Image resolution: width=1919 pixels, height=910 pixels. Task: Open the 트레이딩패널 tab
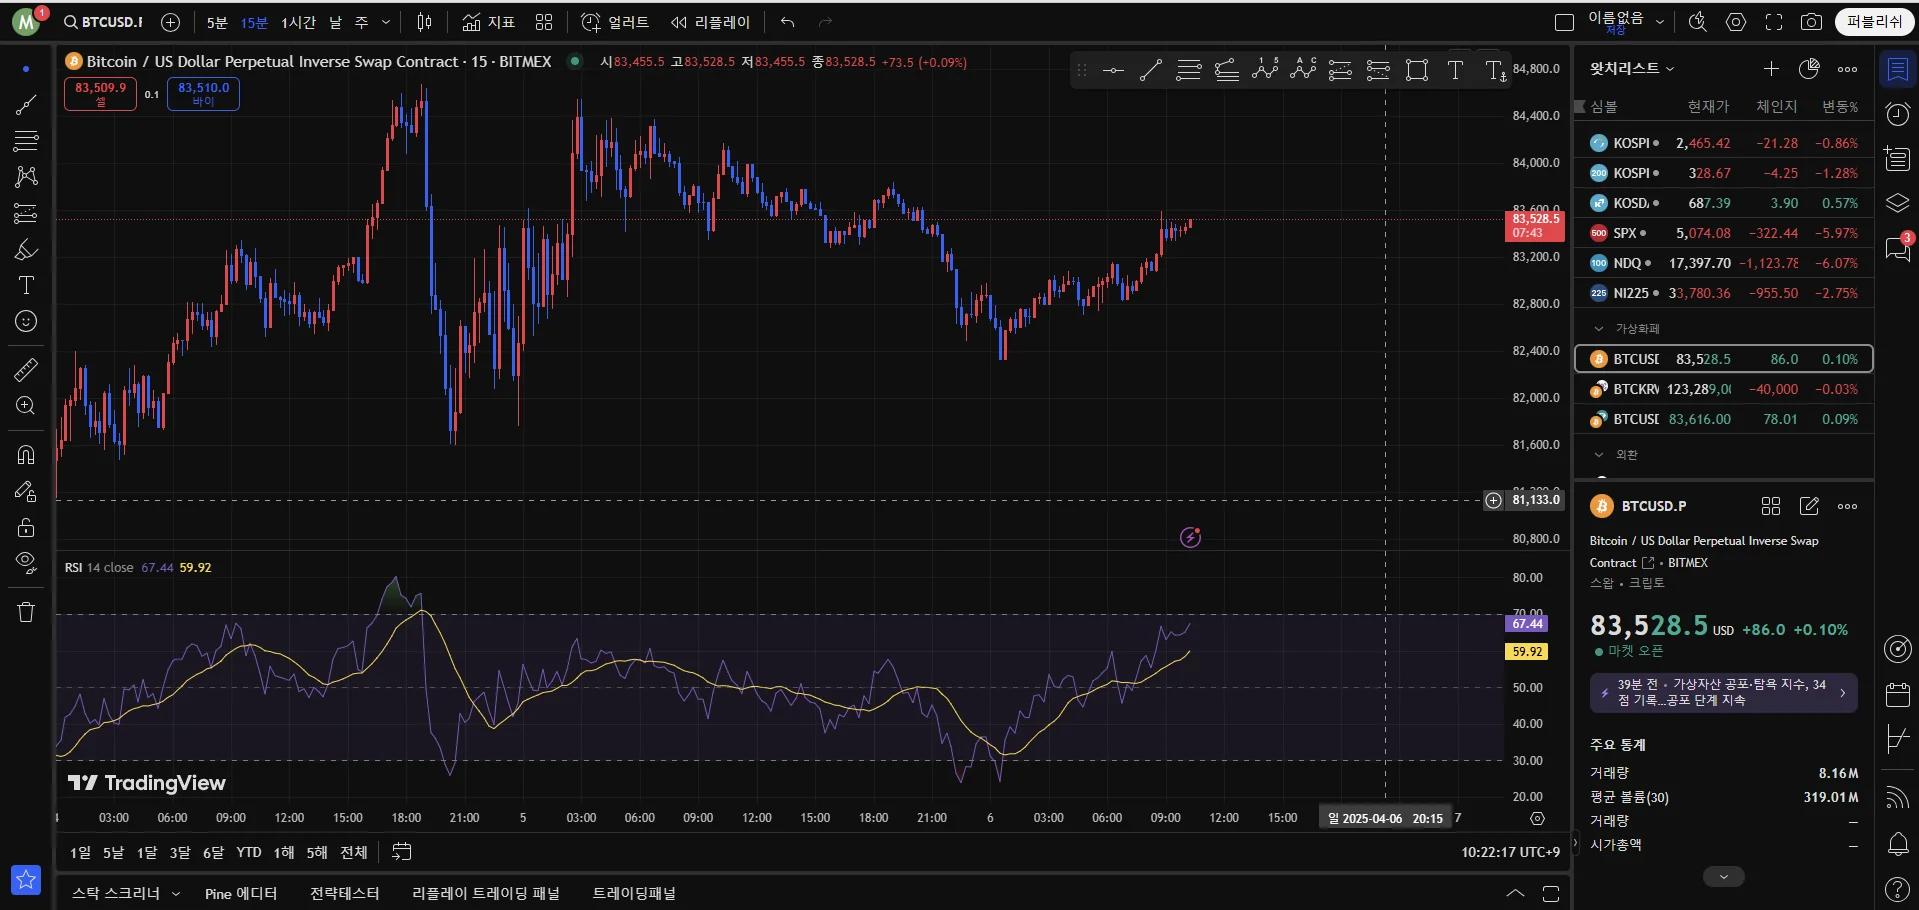pos(634,893)
